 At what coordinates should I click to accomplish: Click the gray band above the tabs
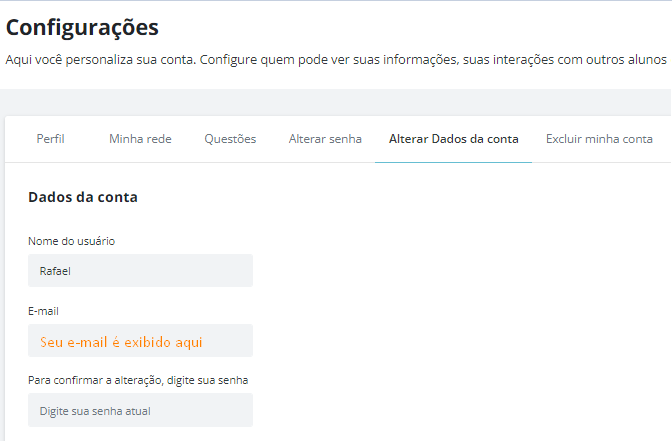336,102
